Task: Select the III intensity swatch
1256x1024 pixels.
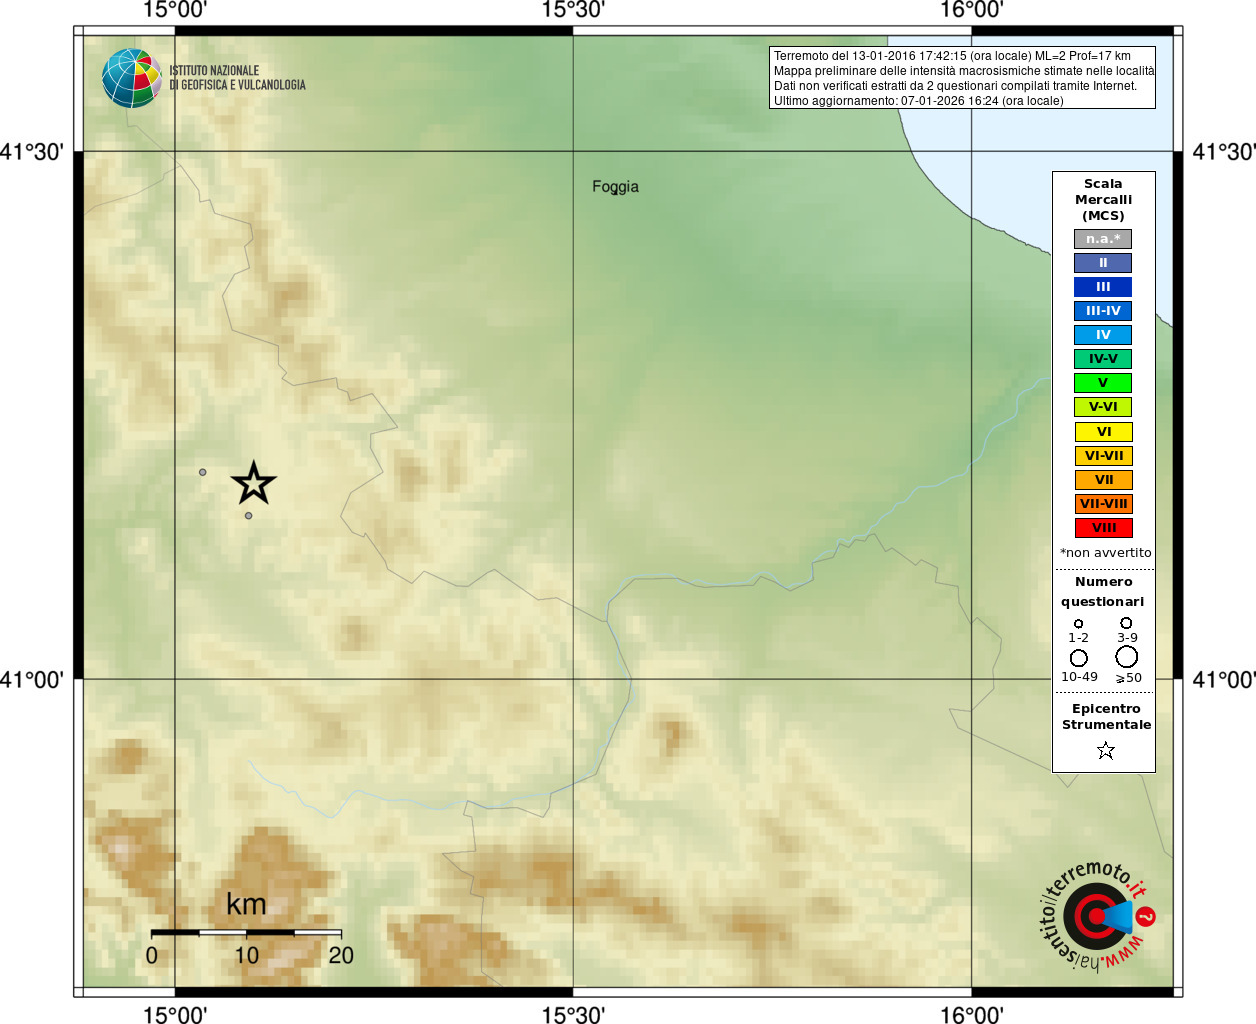Action: click(1103, 287)
